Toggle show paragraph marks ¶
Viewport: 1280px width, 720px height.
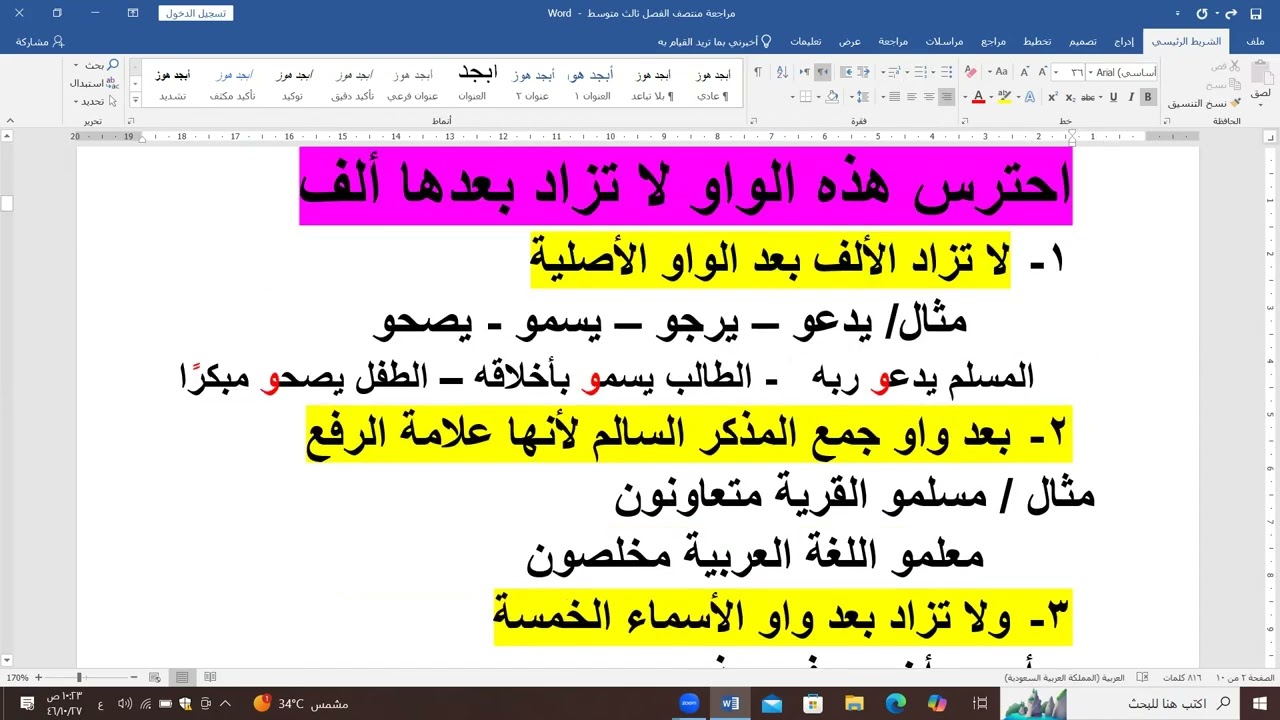(758, 72)
